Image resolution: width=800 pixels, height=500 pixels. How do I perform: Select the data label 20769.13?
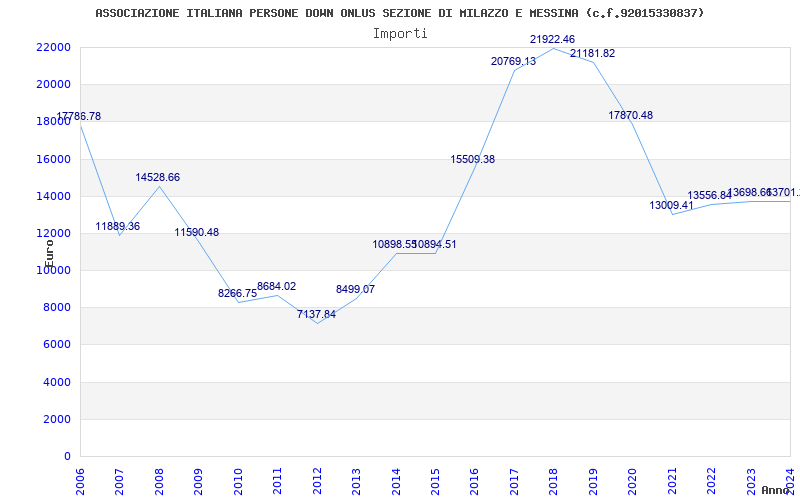click(513, 62)
